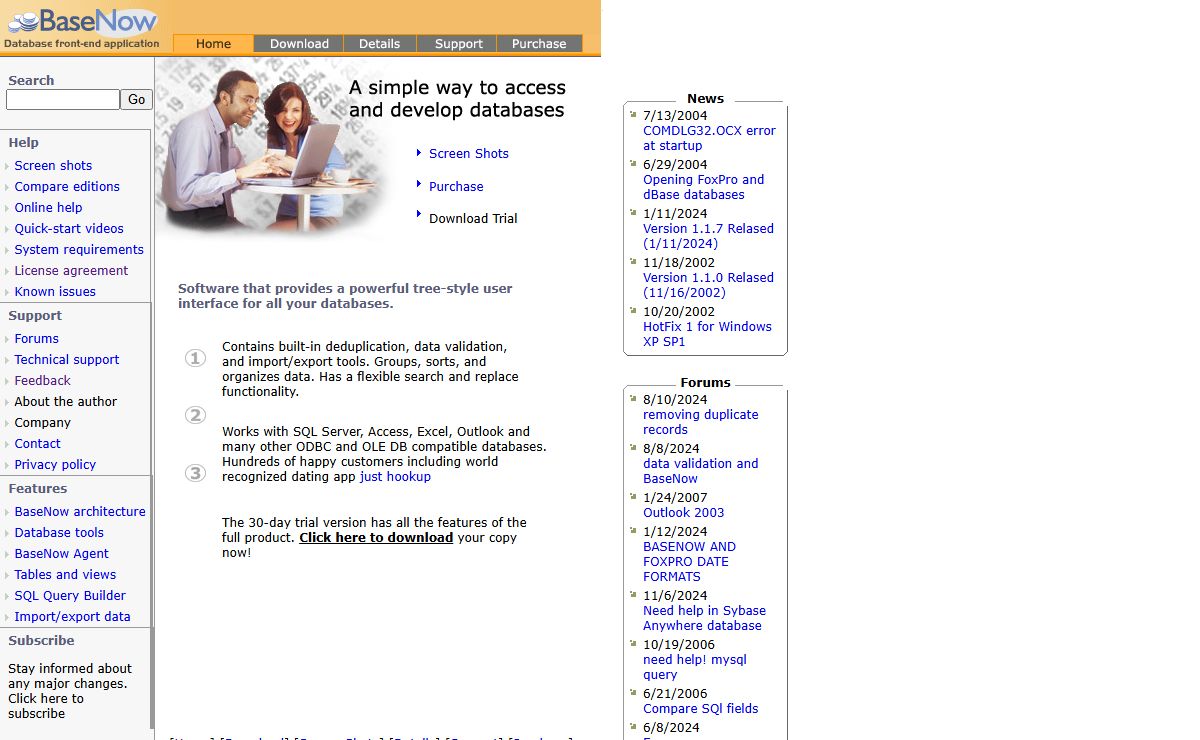1200x740 pixels.
Task: Open BaseNow architecture feature page
Action: (80, 512)
